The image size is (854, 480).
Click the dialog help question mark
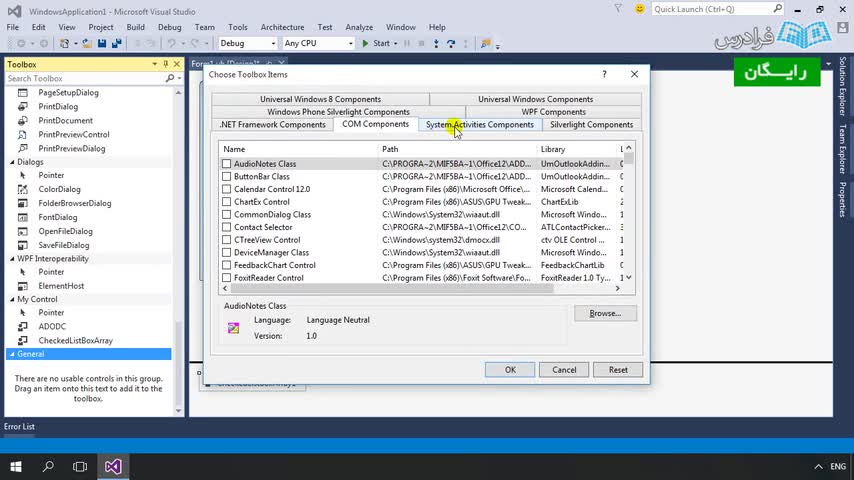tap(604, 74)
